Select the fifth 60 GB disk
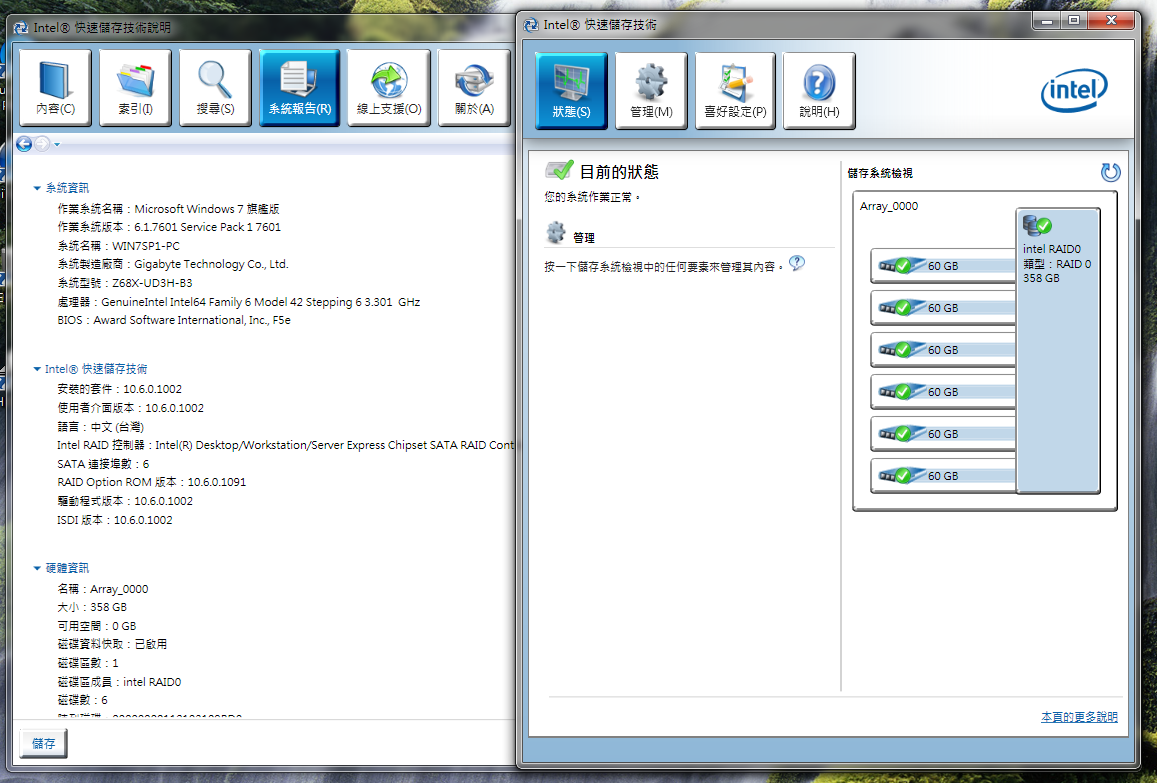This screenshot has height=783, width=1157. click(x=943, y=434)
